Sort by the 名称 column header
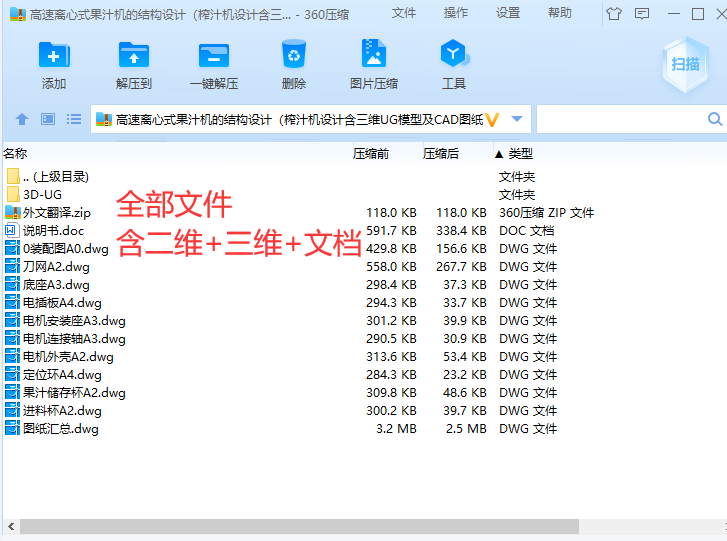The height and width of the screenshot is (541, 727). click(15, 153)
